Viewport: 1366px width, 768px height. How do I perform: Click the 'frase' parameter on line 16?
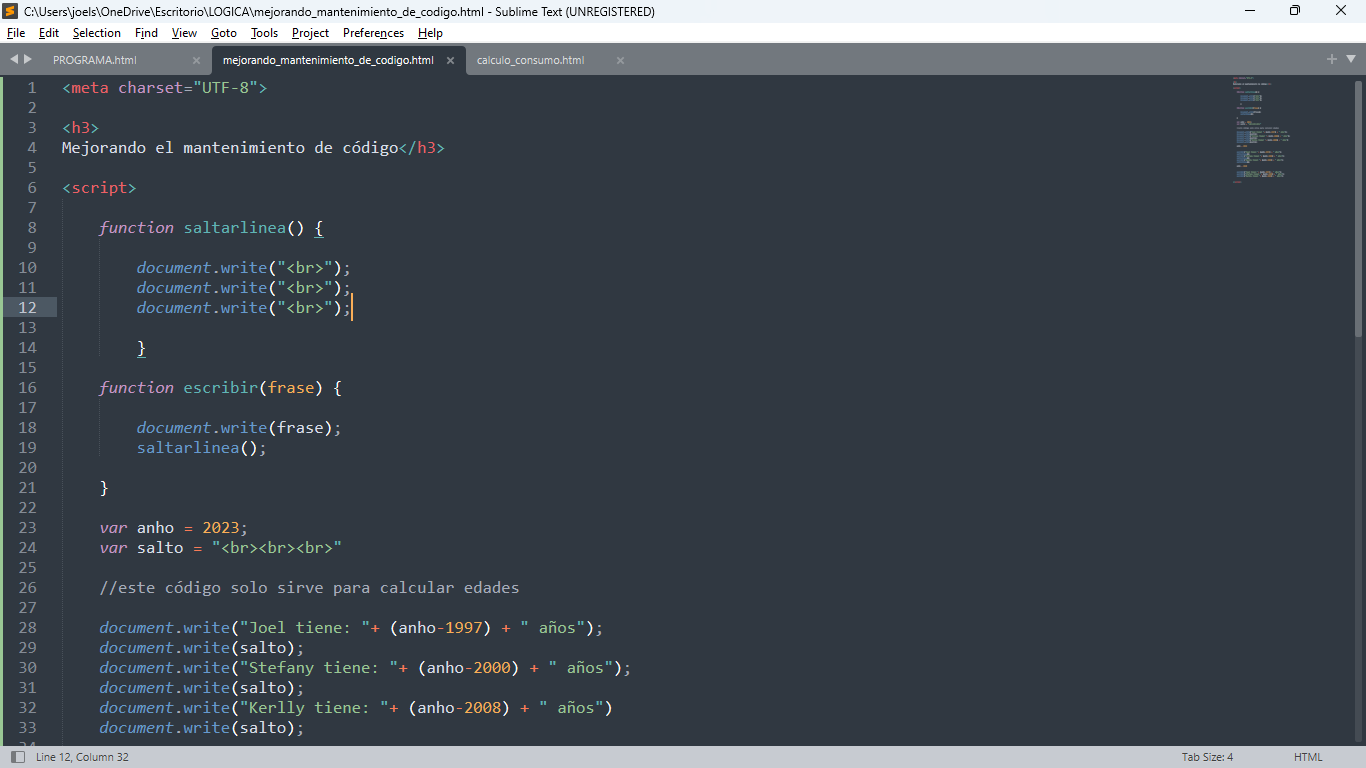click(x=291, y=388)
